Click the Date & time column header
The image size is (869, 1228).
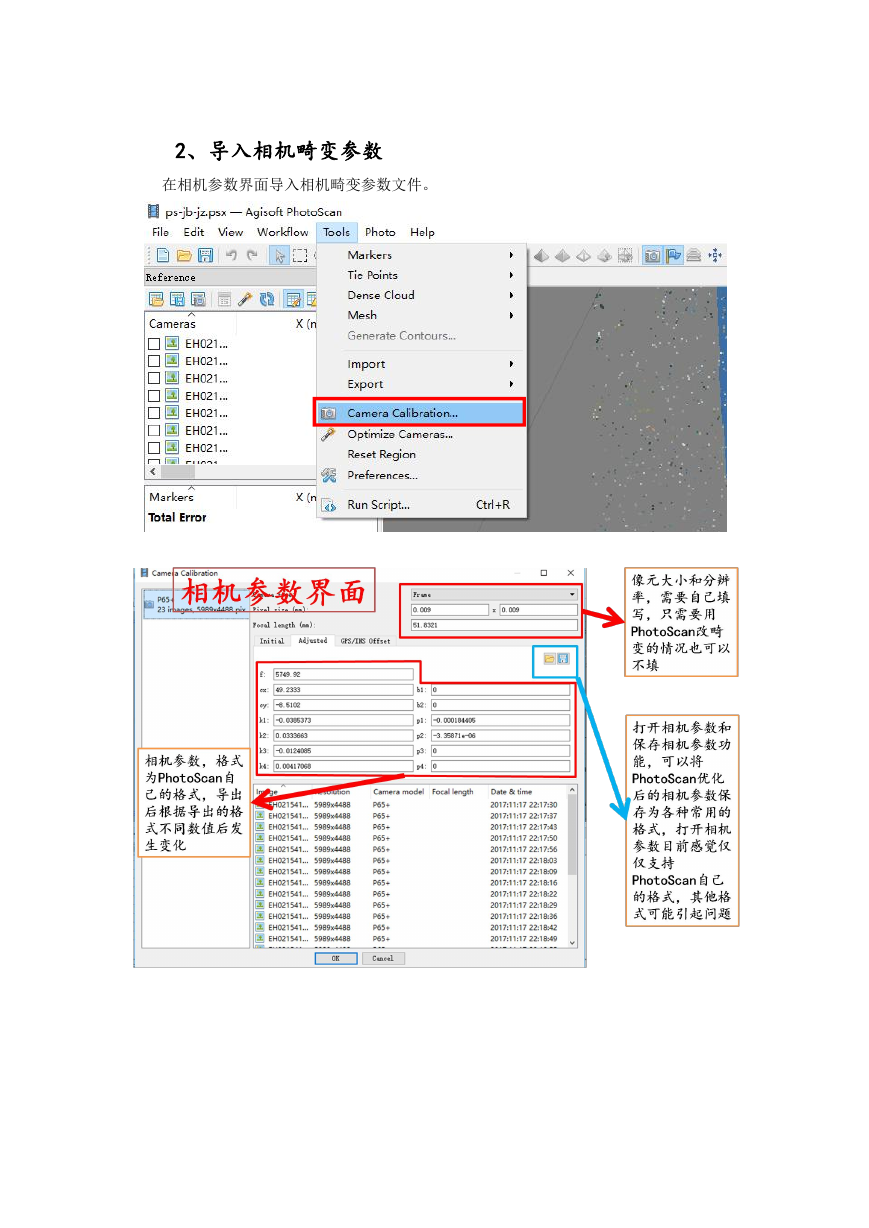(511, 792)
